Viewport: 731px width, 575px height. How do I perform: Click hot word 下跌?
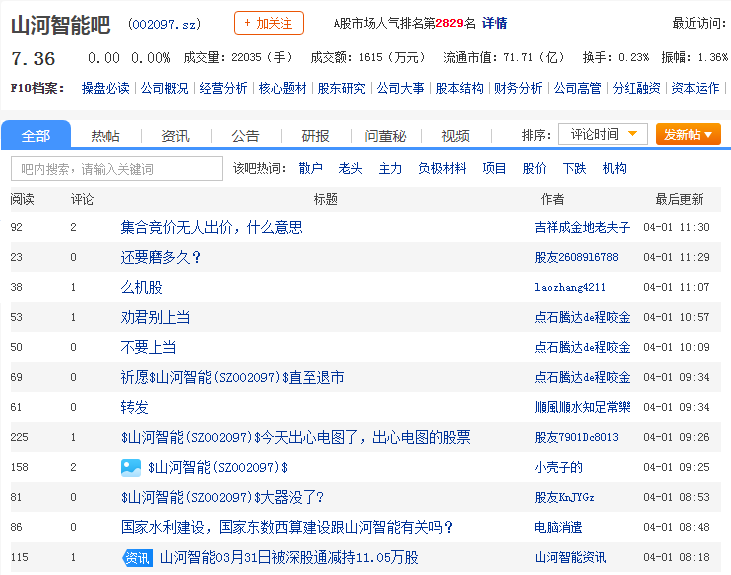[x=574, y=168]
